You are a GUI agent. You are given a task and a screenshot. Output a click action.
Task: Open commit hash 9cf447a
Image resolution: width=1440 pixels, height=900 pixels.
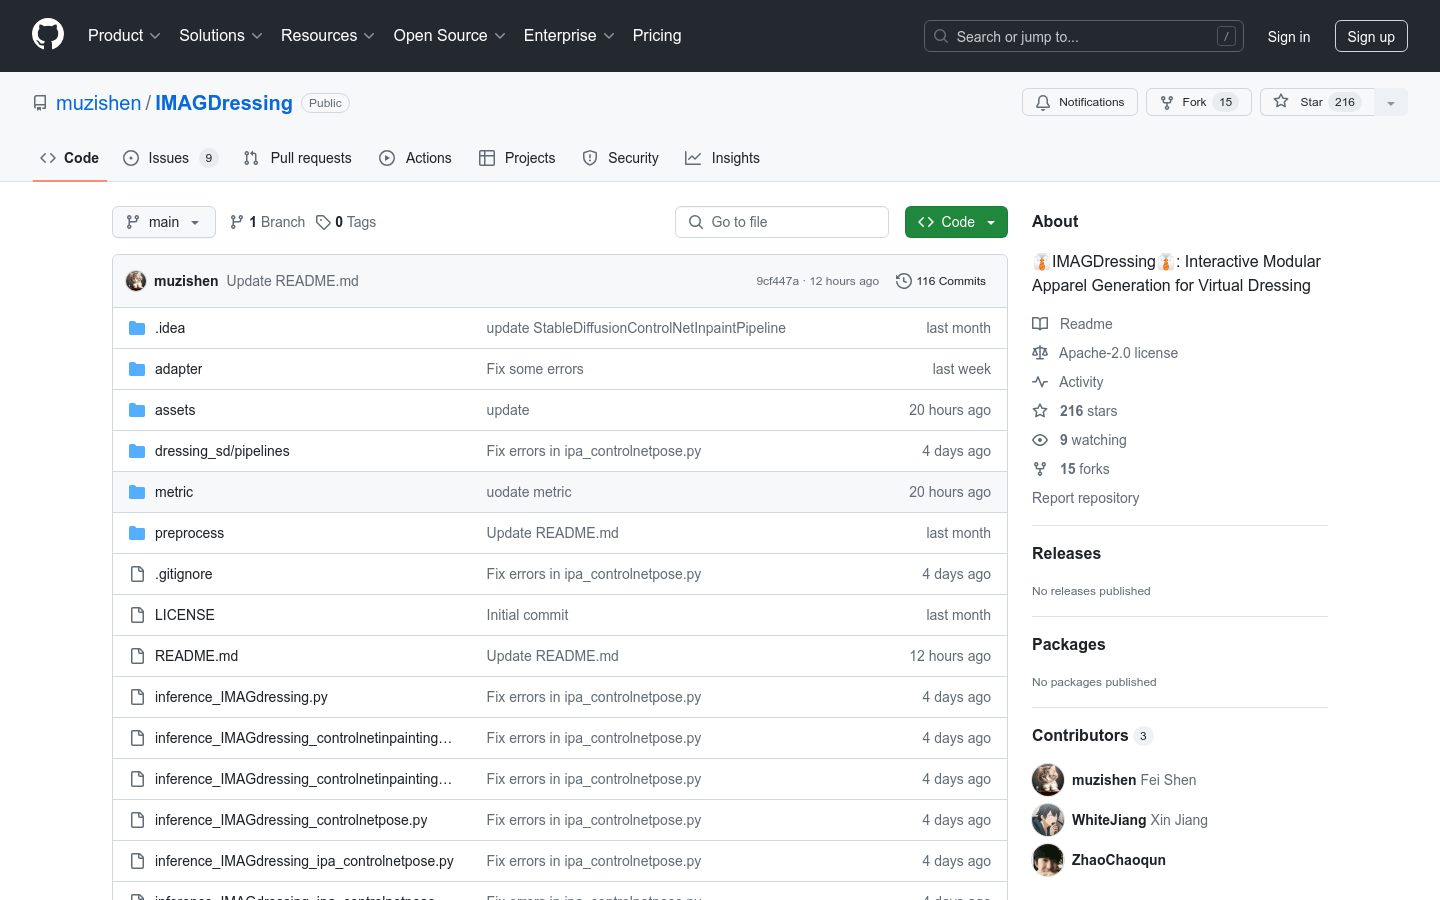click(777, 281)
